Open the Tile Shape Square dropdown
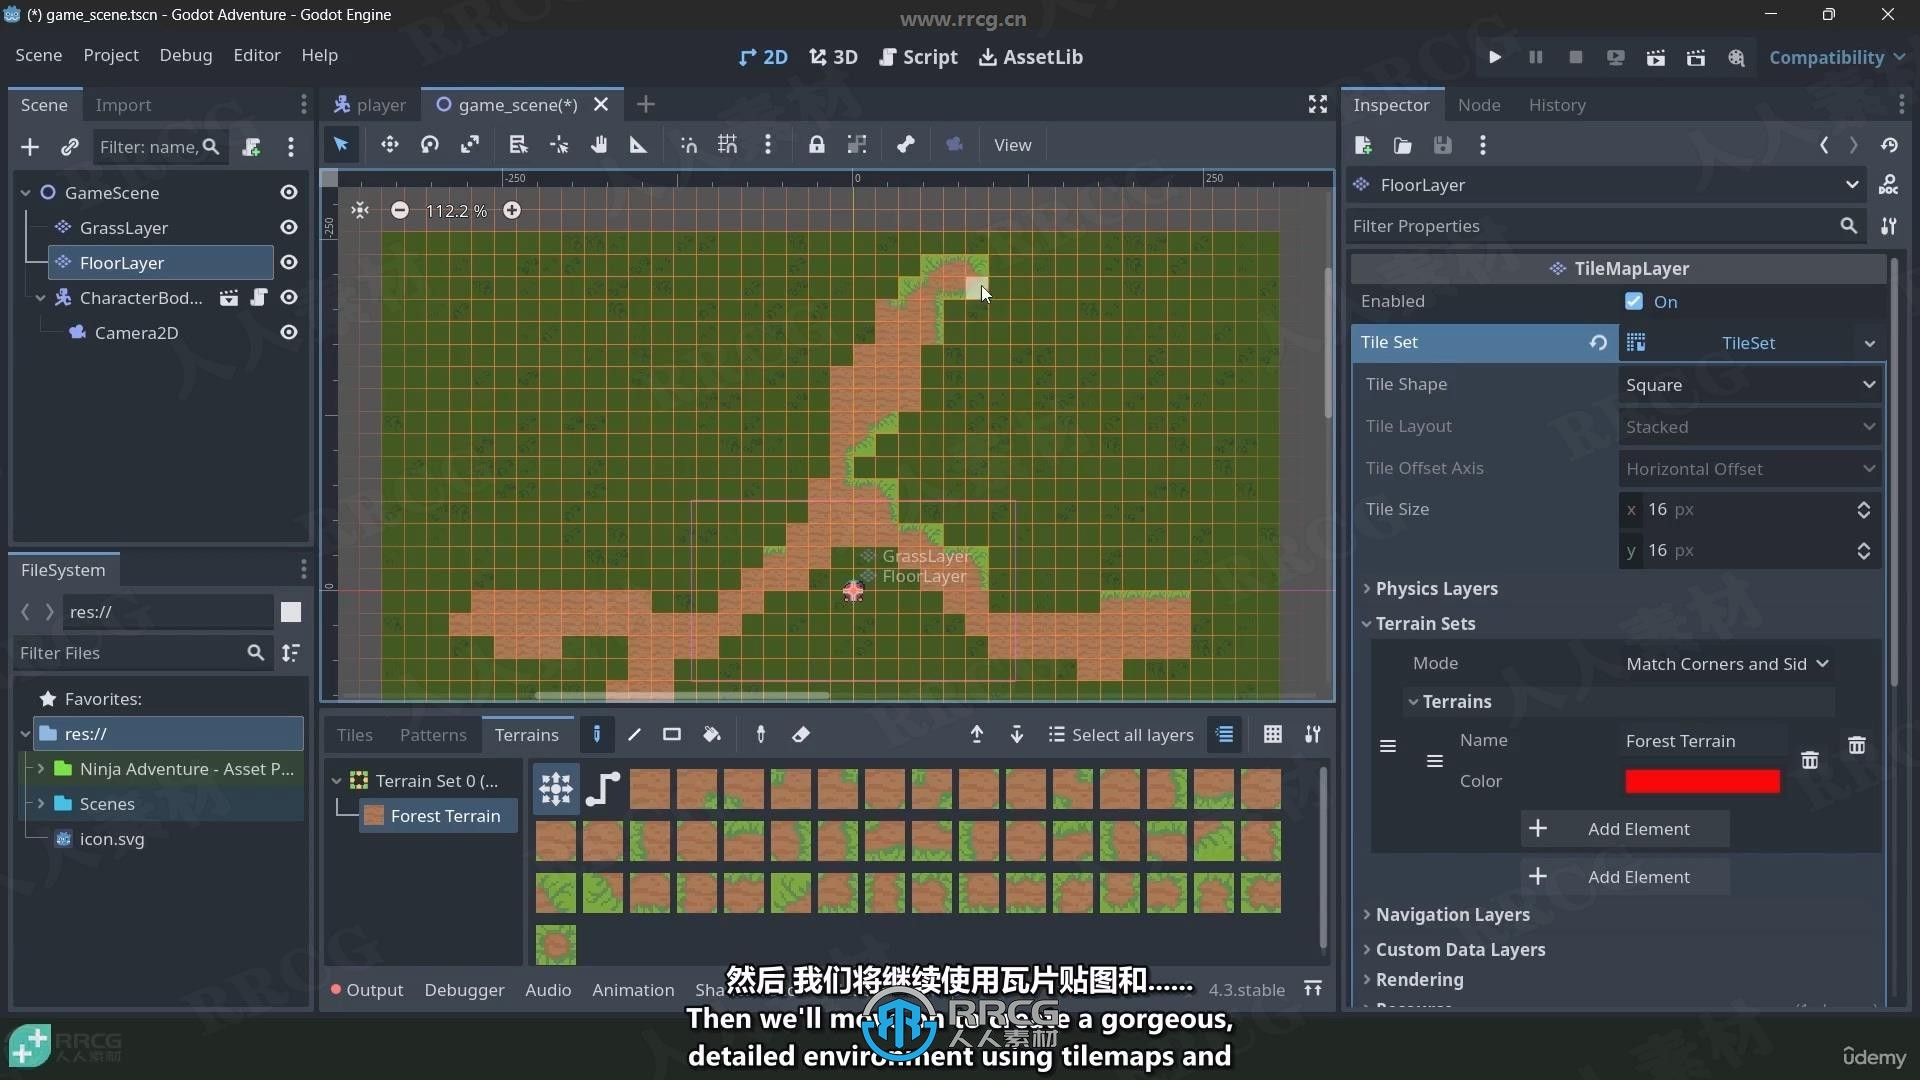The height and width of the screenshot is (1080, 1920). click(1750, 385)
